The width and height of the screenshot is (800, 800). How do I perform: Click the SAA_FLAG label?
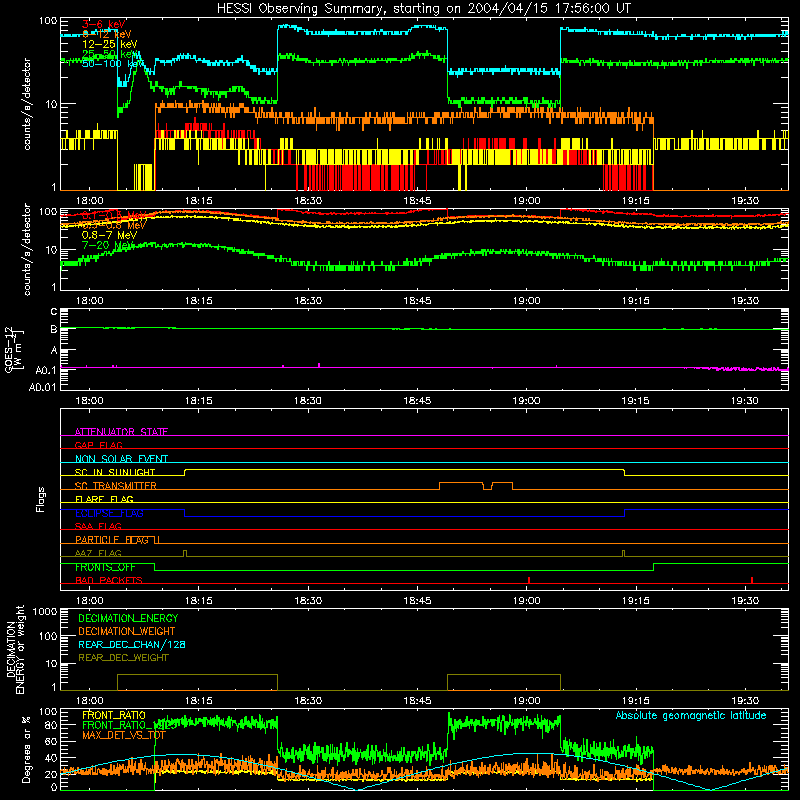click(98, 526)
